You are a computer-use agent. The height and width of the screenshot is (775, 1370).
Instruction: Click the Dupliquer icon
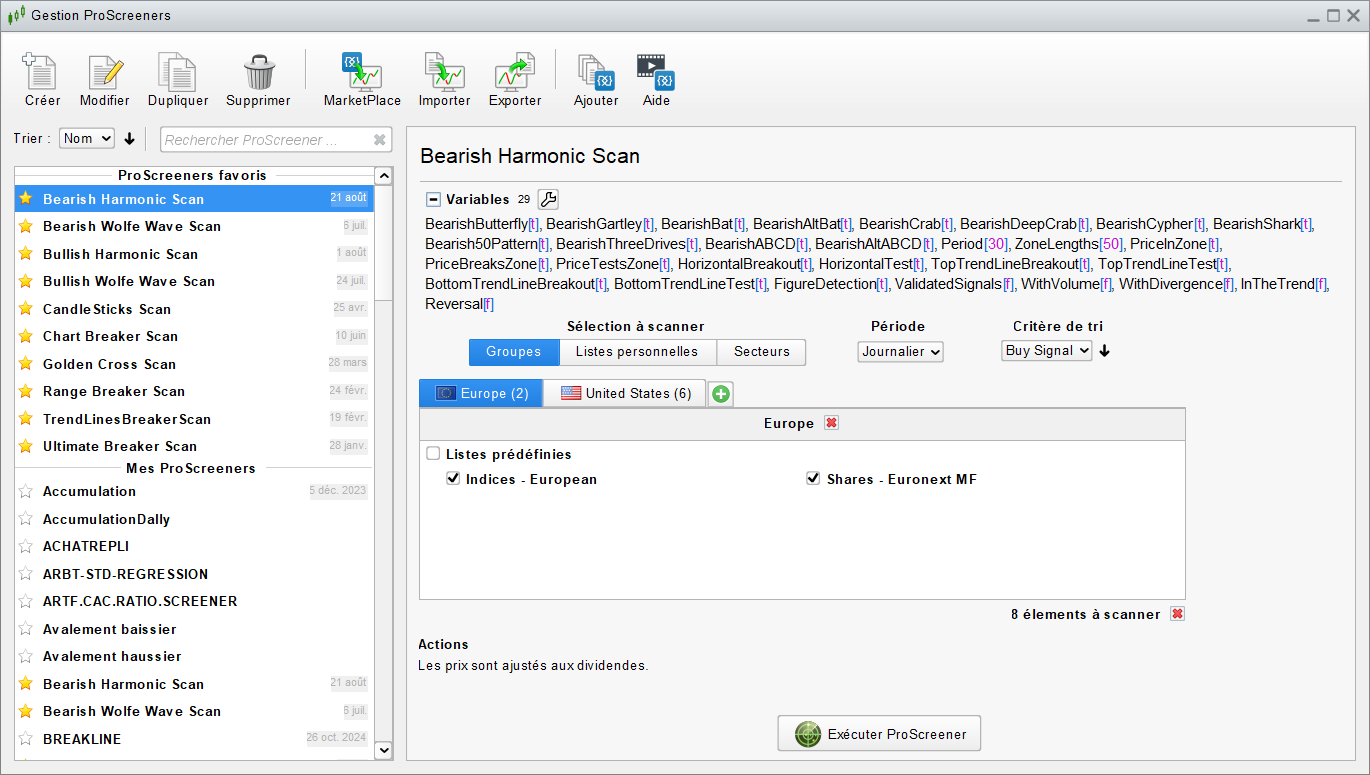pos(177,73)
